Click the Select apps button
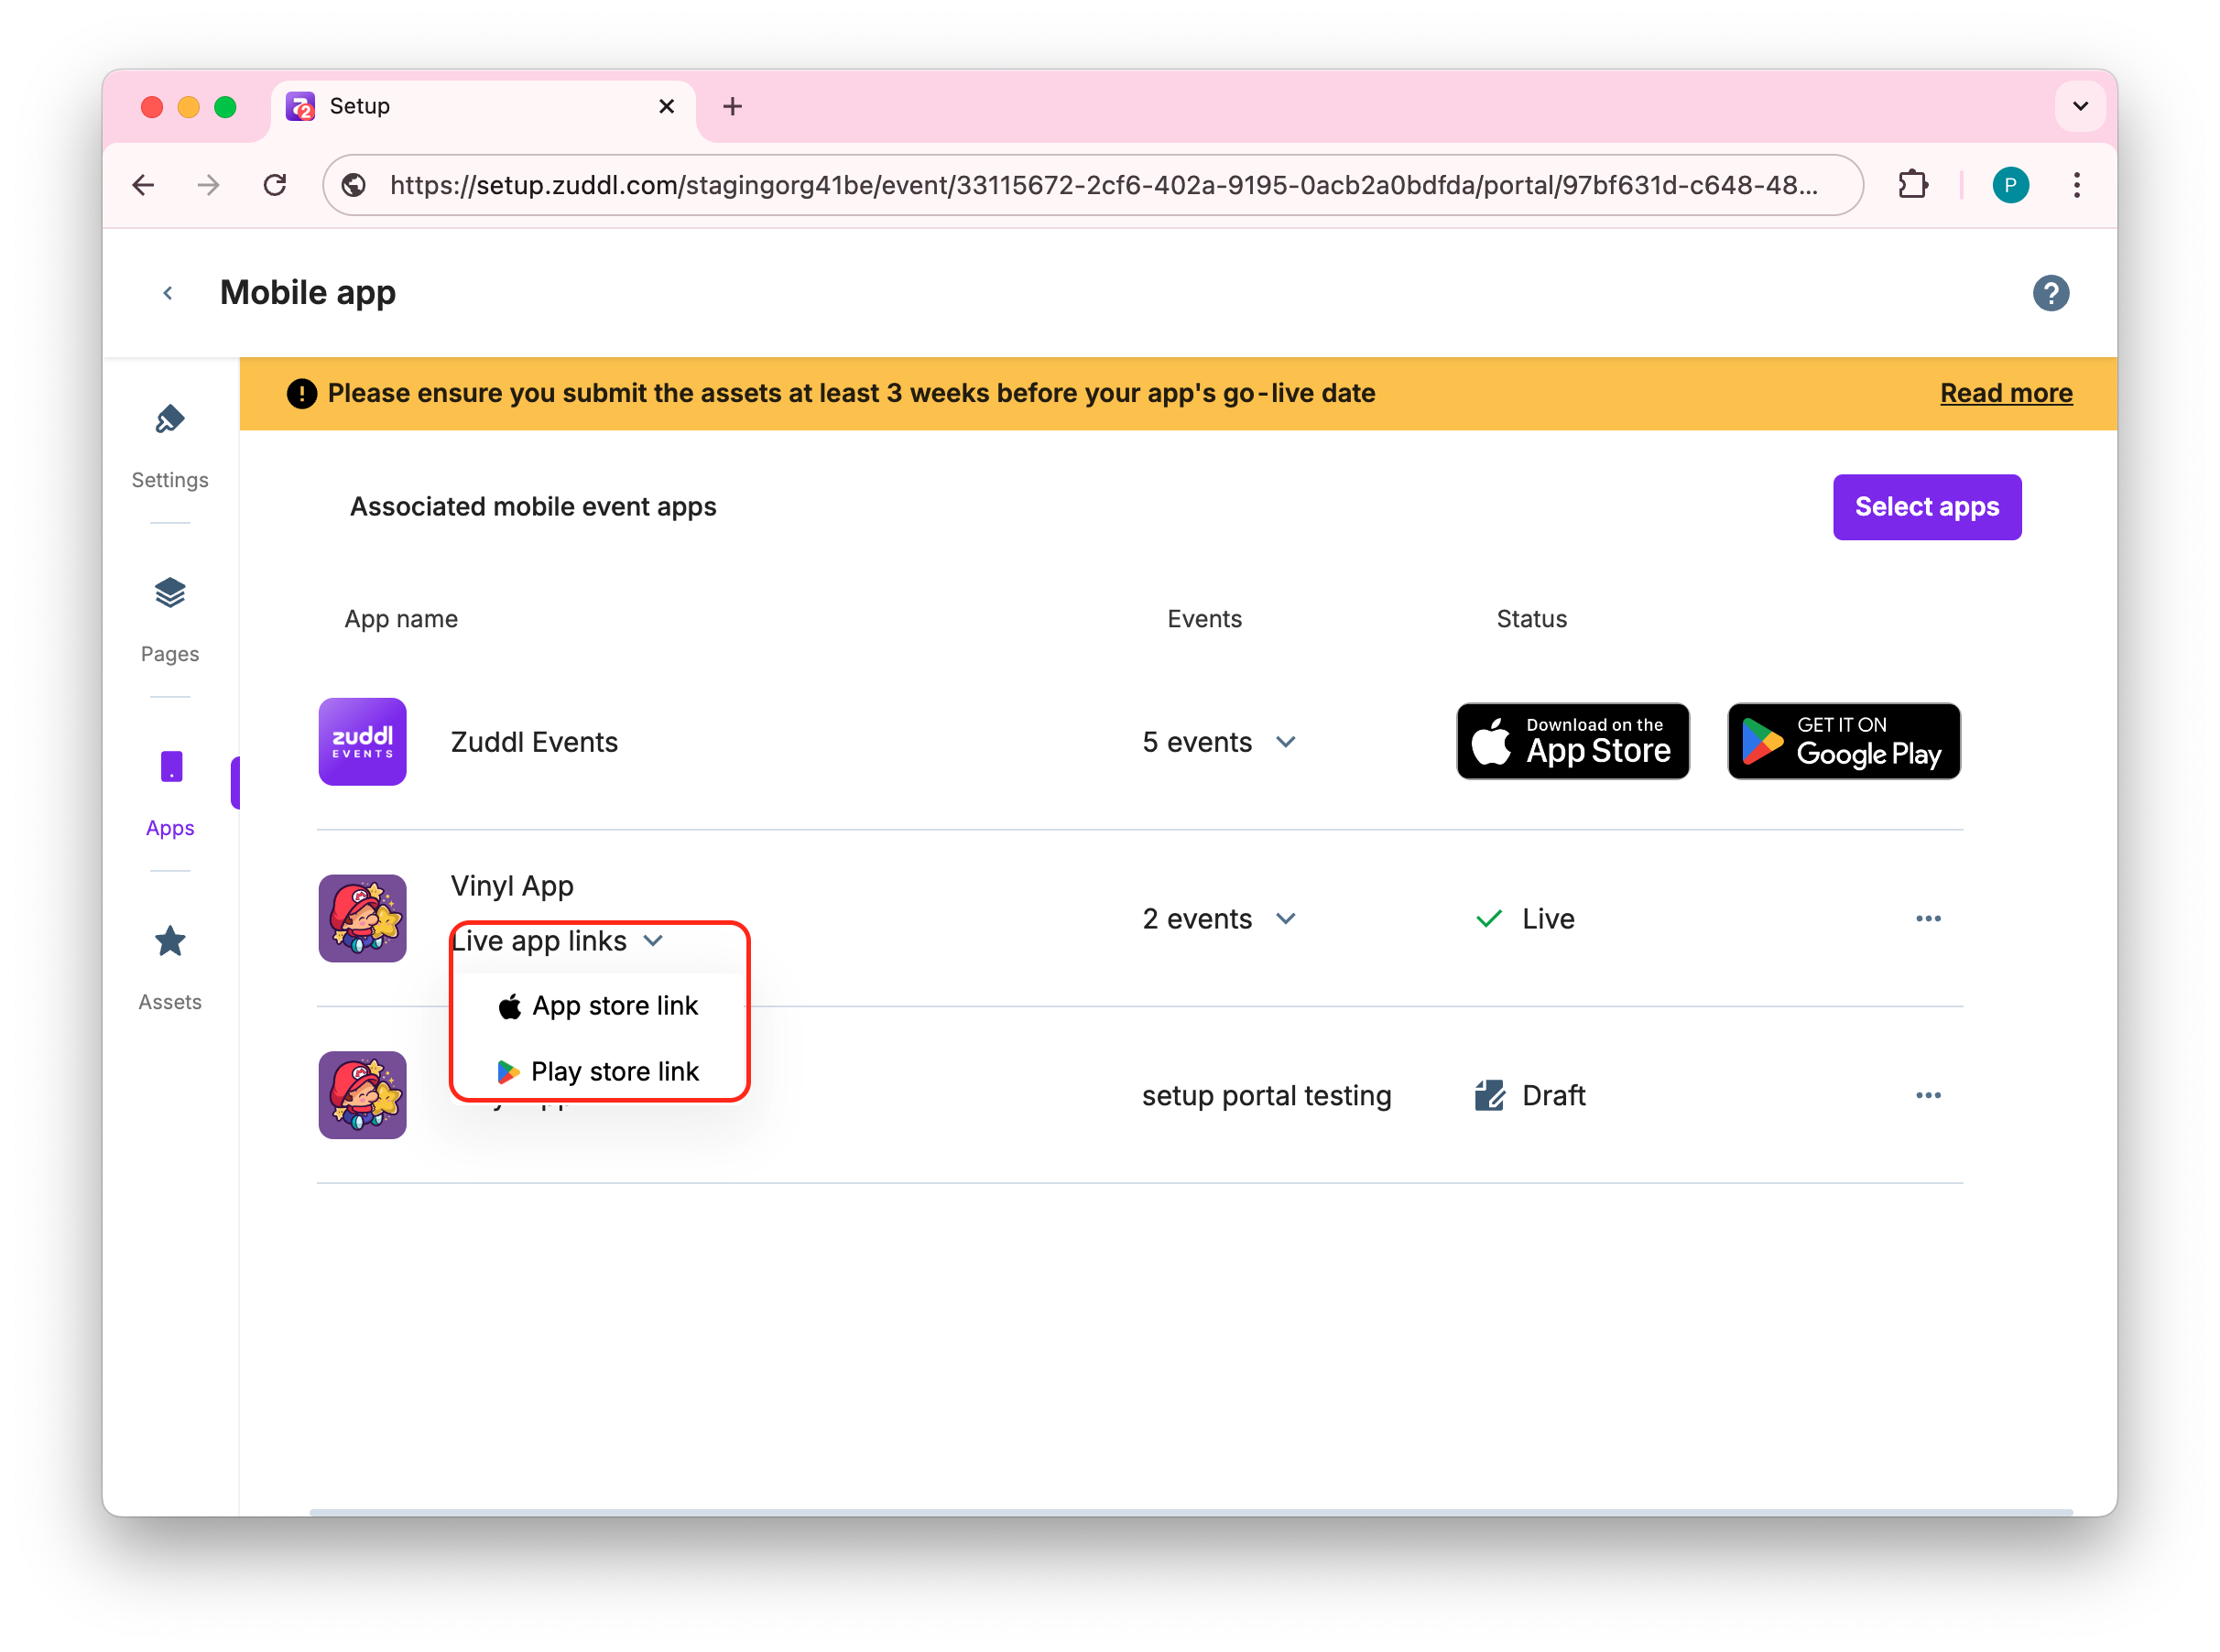2220x1652 pixels. pos(1926,507)
